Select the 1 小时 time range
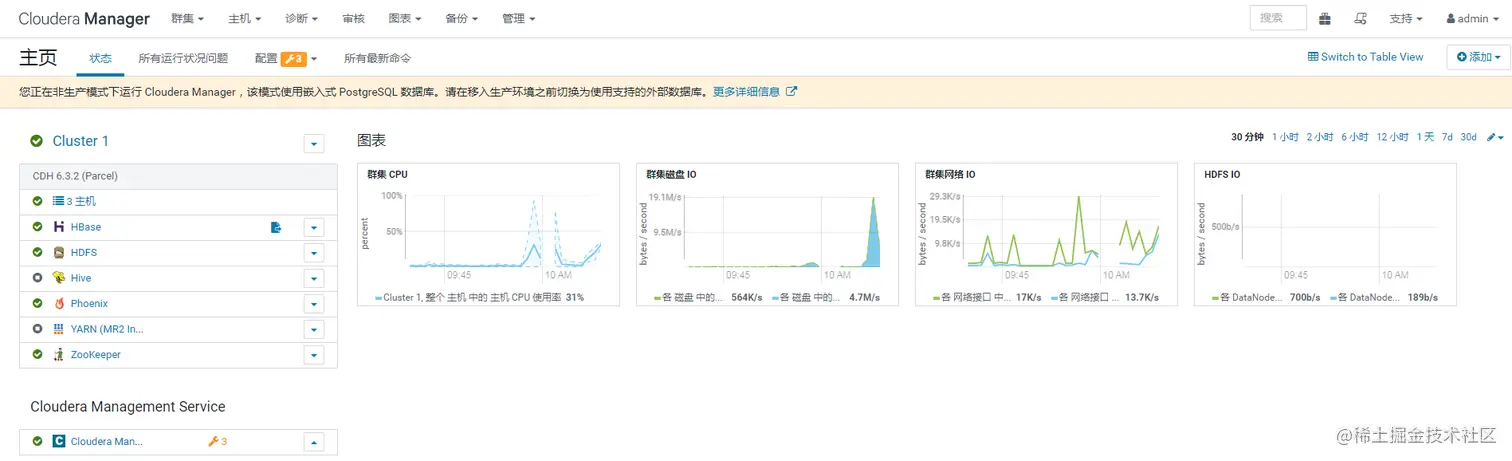 click(x=1285, y=137)
